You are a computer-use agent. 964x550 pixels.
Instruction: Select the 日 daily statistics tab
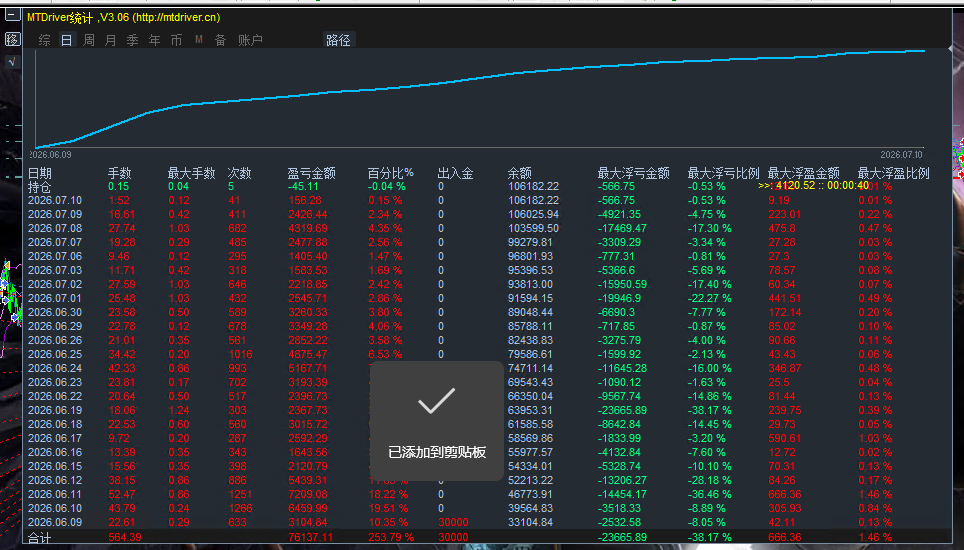(x=66, y=40)
